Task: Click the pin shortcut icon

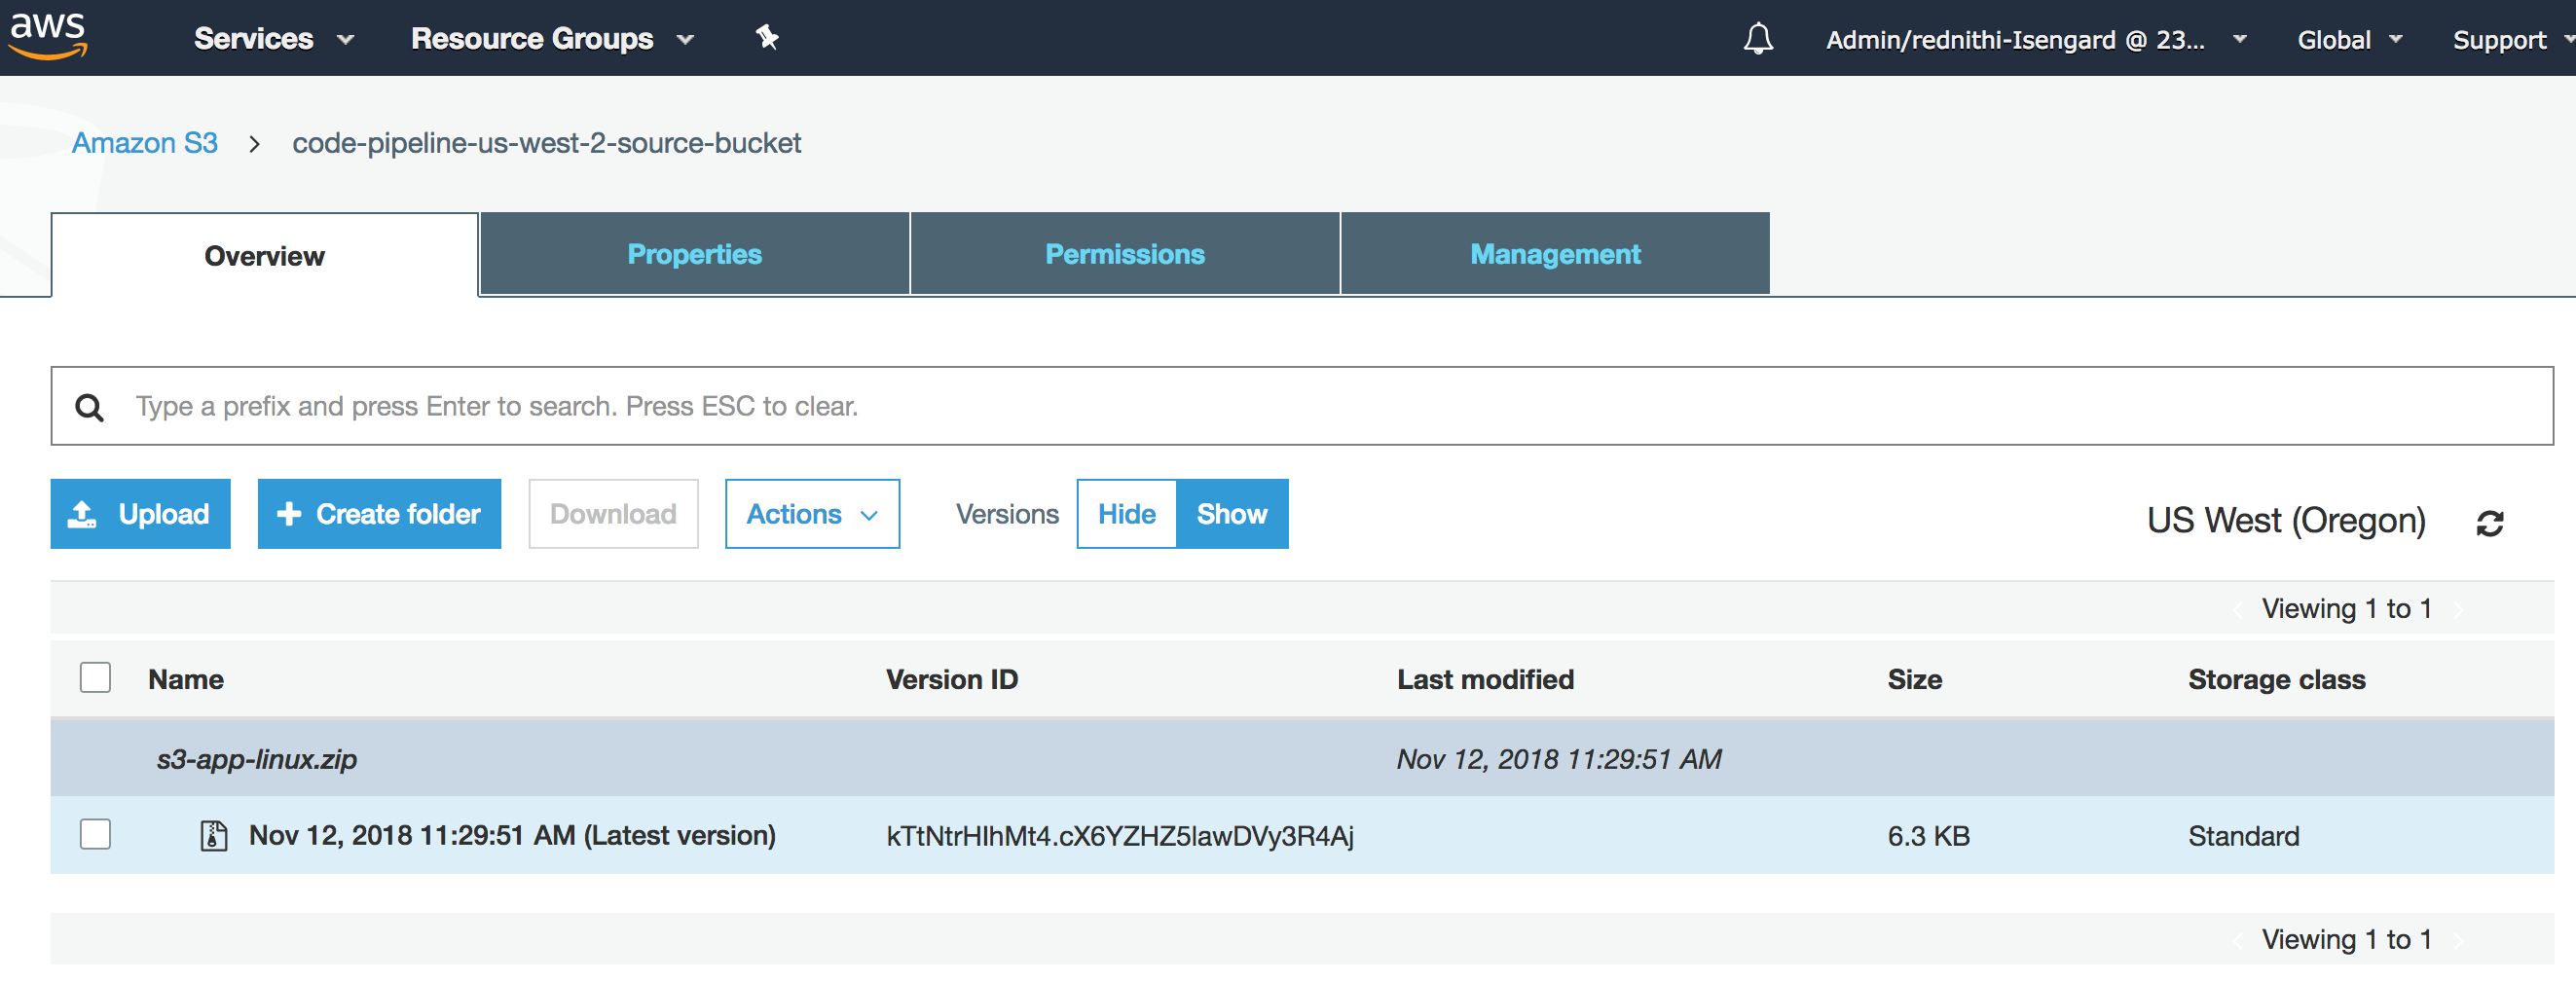Action: [767, 38]
